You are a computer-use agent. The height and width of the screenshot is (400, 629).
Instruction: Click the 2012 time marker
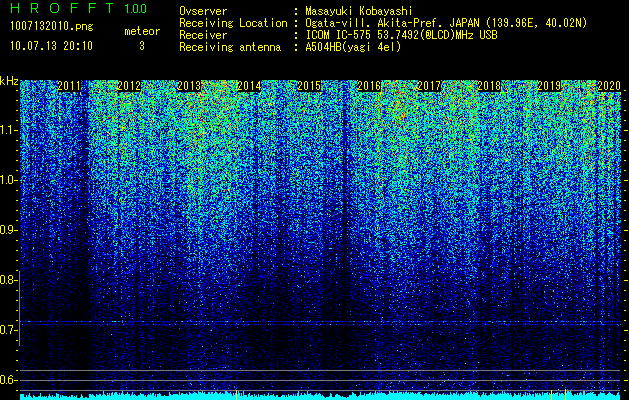click(x=129, y=86)
